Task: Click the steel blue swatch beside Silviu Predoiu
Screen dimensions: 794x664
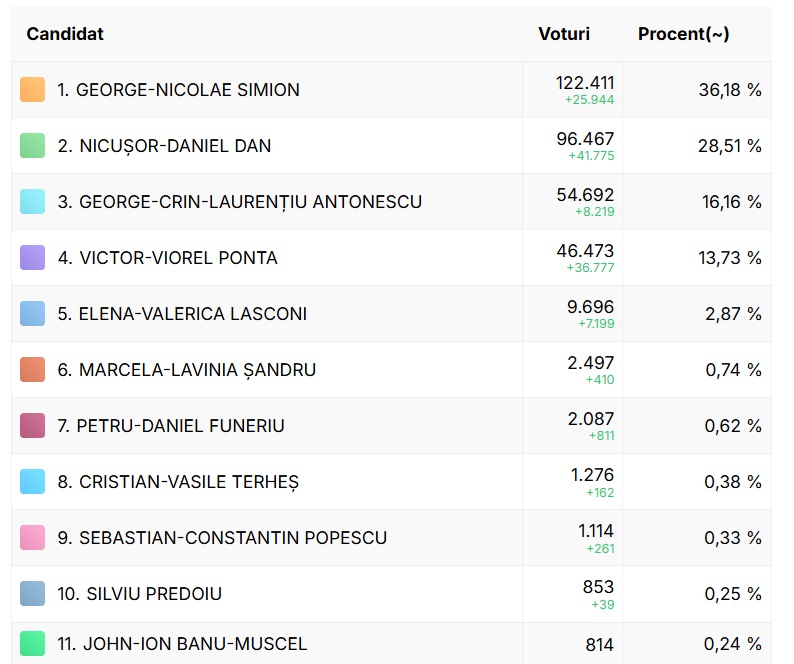Action: click(x=33, y=594)
